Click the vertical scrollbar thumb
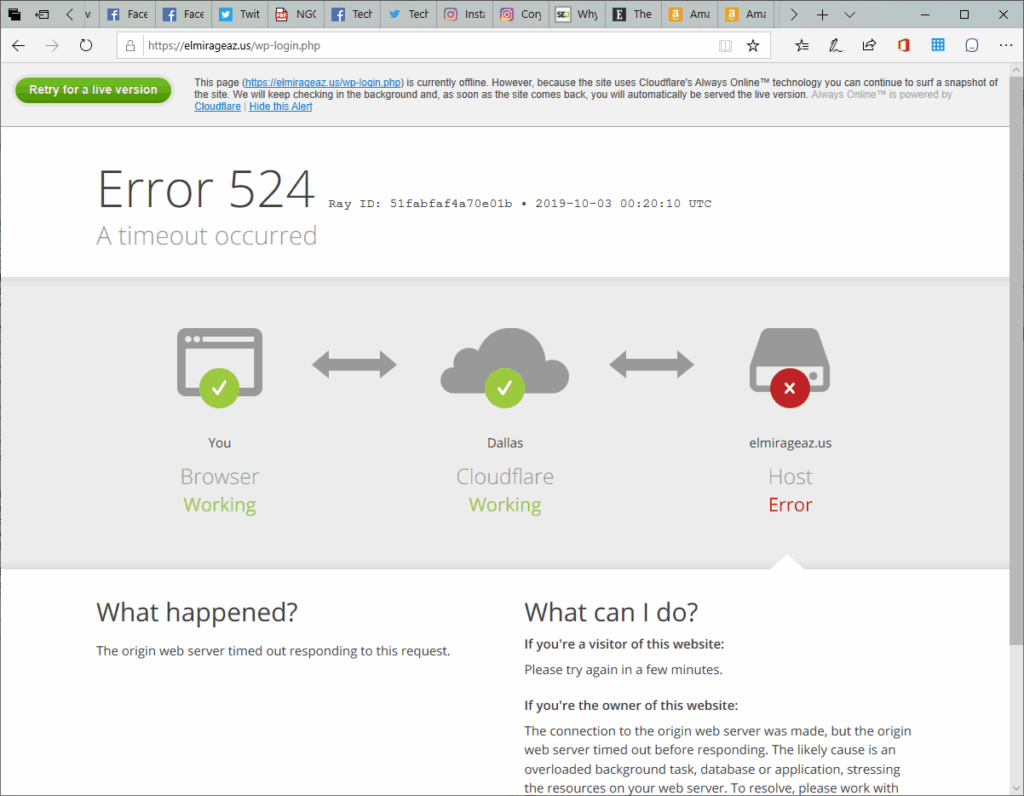Viewport: 1024px width, 796px height. (1016, 359)
